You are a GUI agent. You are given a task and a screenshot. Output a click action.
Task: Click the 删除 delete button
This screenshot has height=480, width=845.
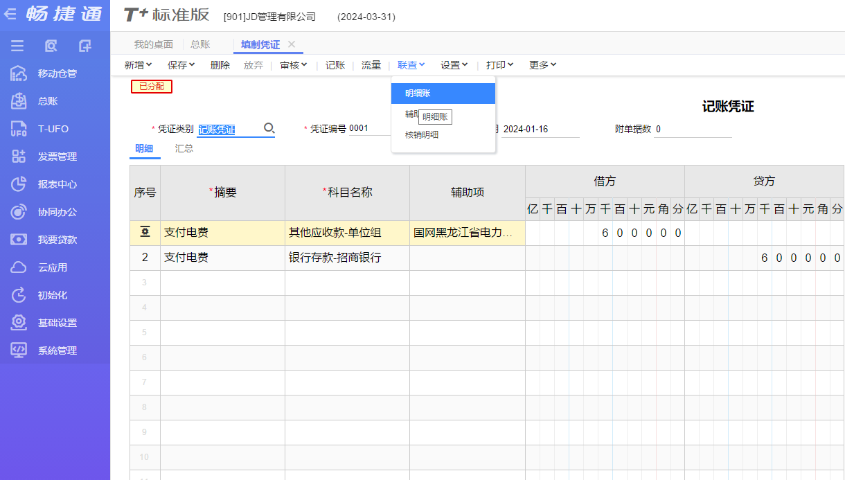[x=220, y=65]
